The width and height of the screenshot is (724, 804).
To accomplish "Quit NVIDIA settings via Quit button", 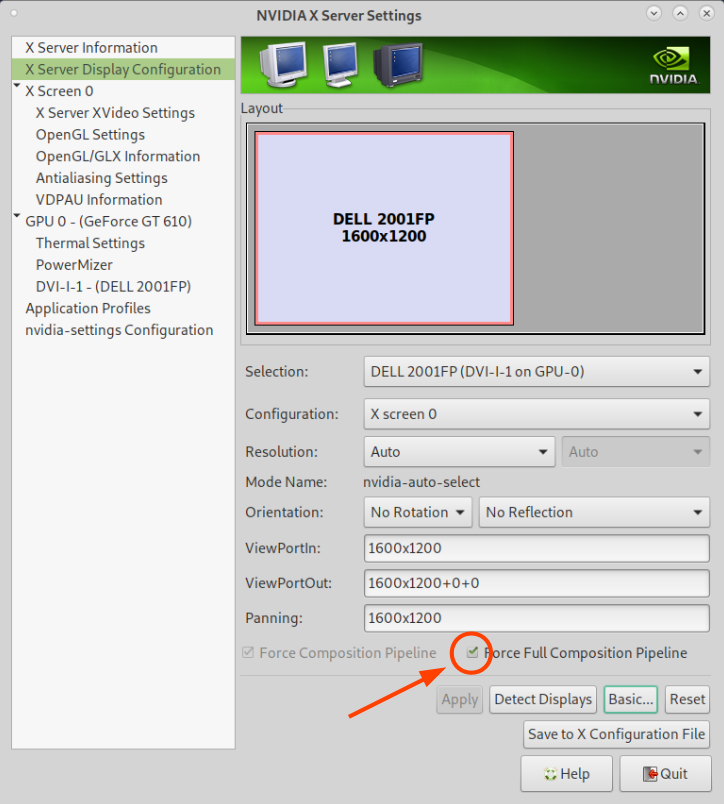I will point(666,774).
